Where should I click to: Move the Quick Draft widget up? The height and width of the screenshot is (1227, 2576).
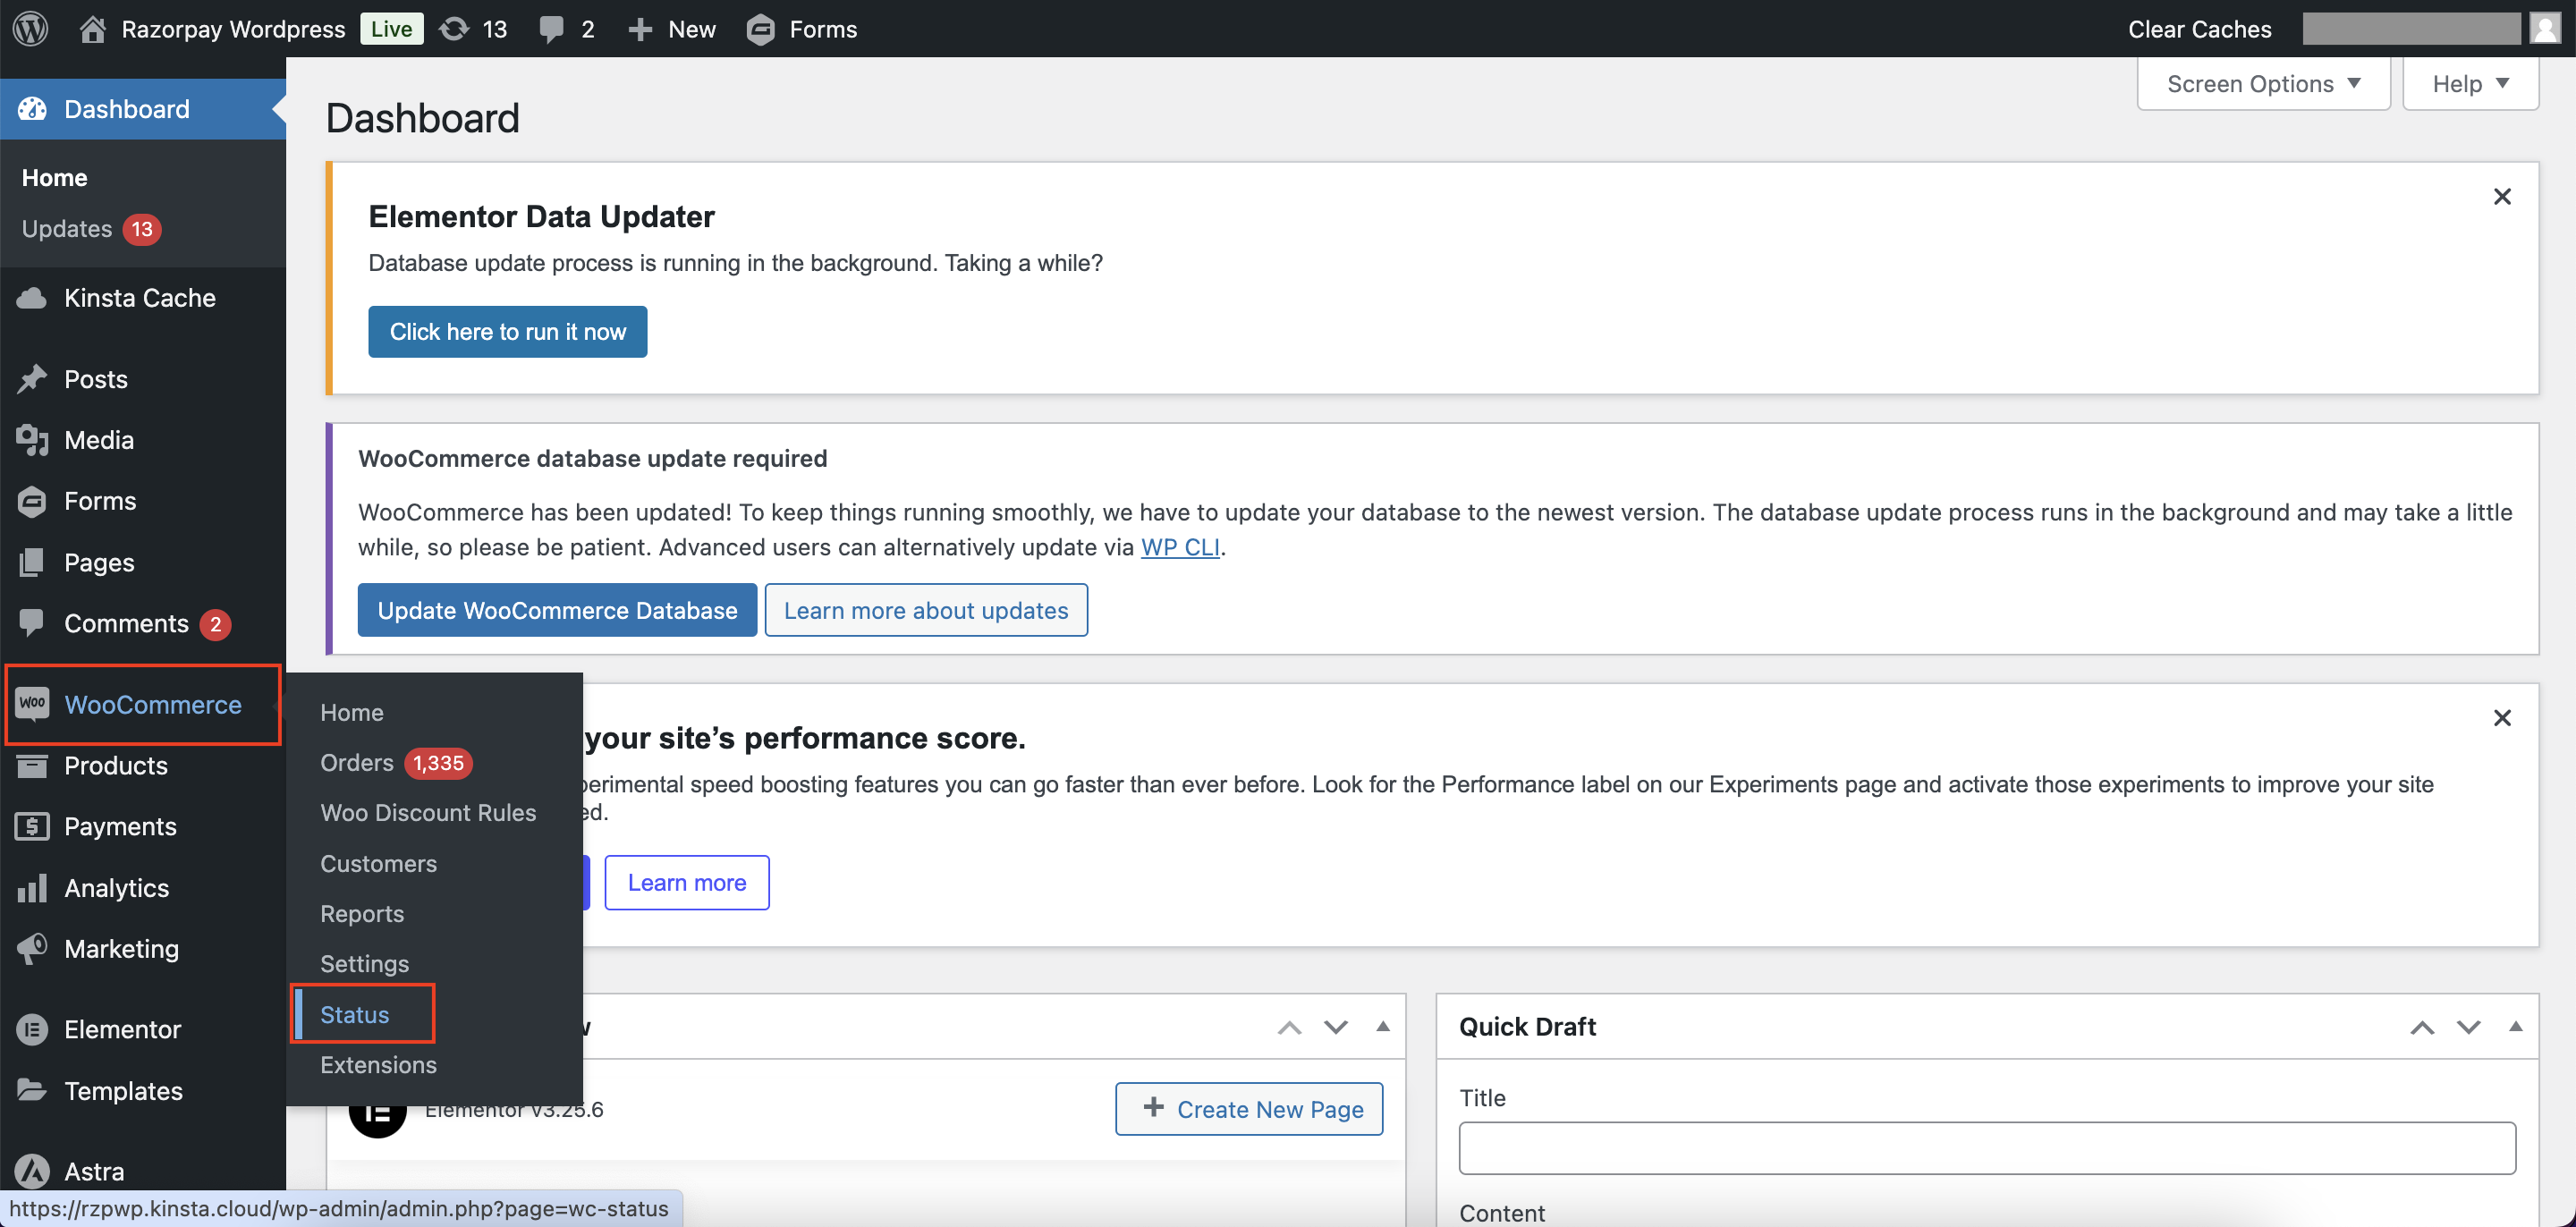(x=2421, y=1027)
